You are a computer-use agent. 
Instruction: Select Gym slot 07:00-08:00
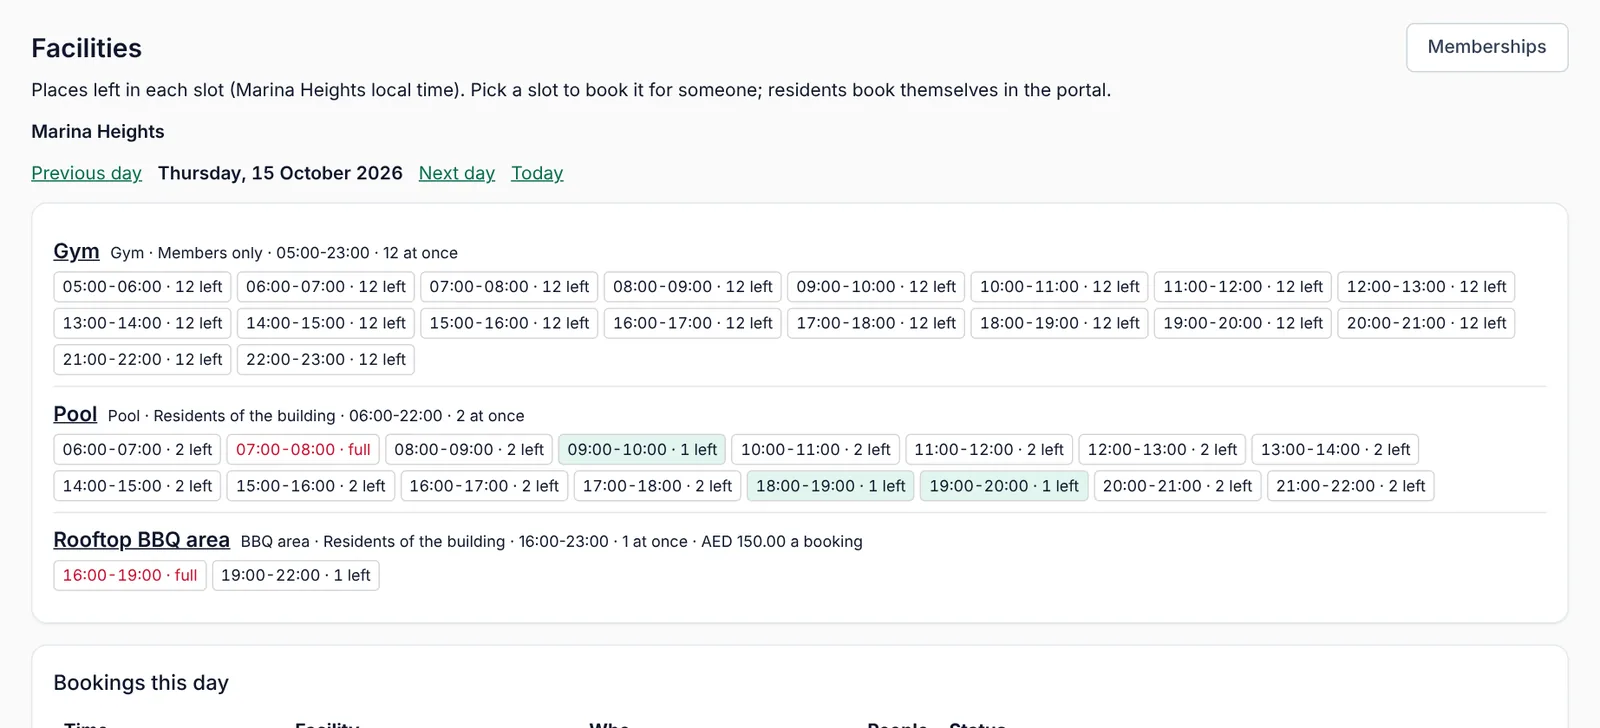pos(509,287)
